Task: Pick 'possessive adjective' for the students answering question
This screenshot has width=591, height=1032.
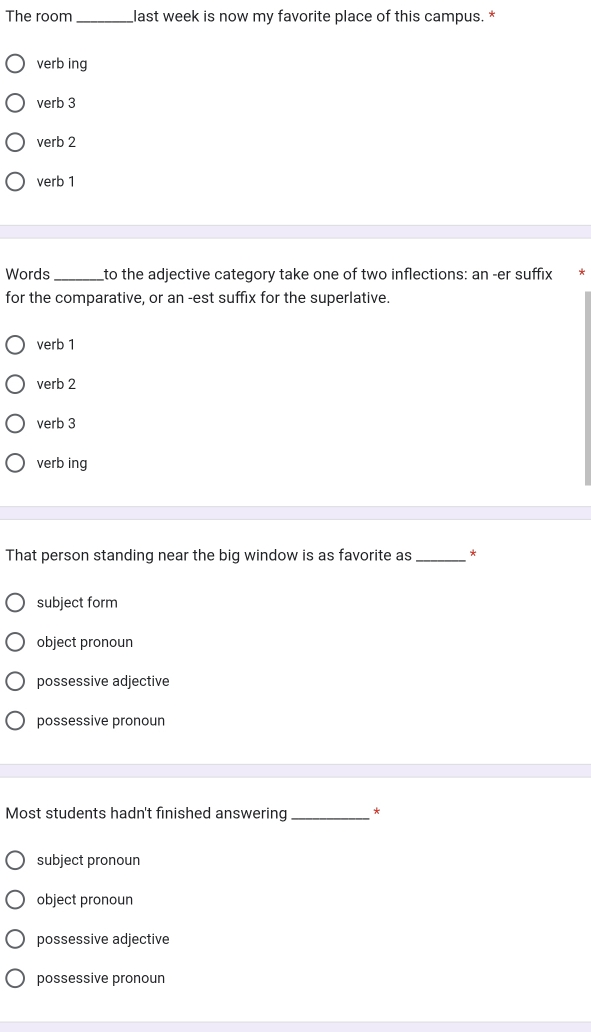Action: 15,939
